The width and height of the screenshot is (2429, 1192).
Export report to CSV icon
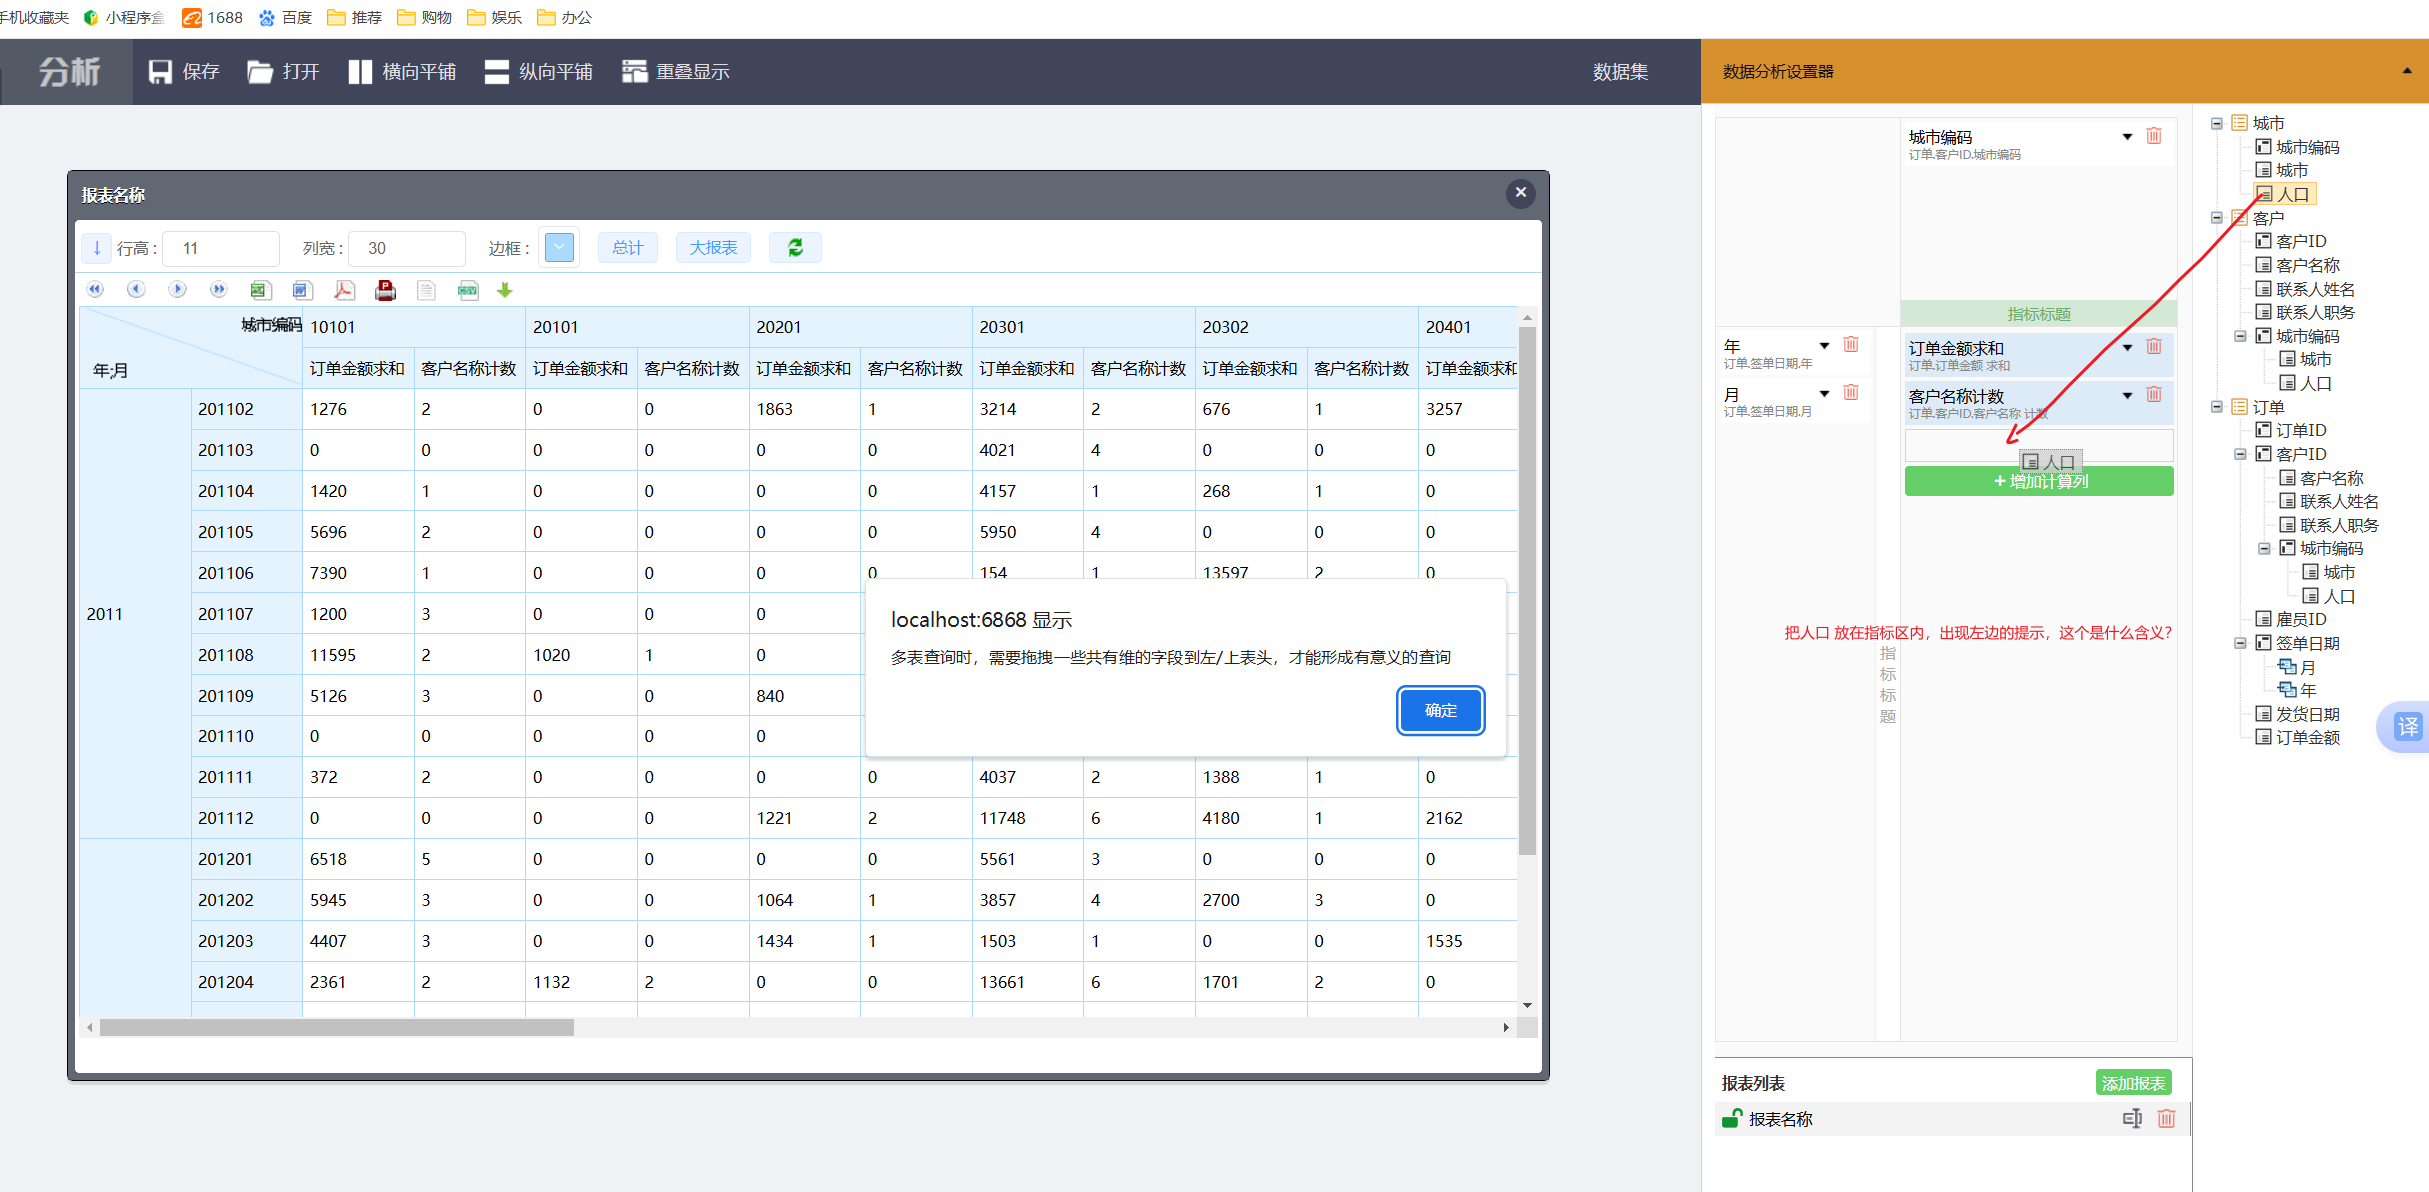tap(467, 290)
